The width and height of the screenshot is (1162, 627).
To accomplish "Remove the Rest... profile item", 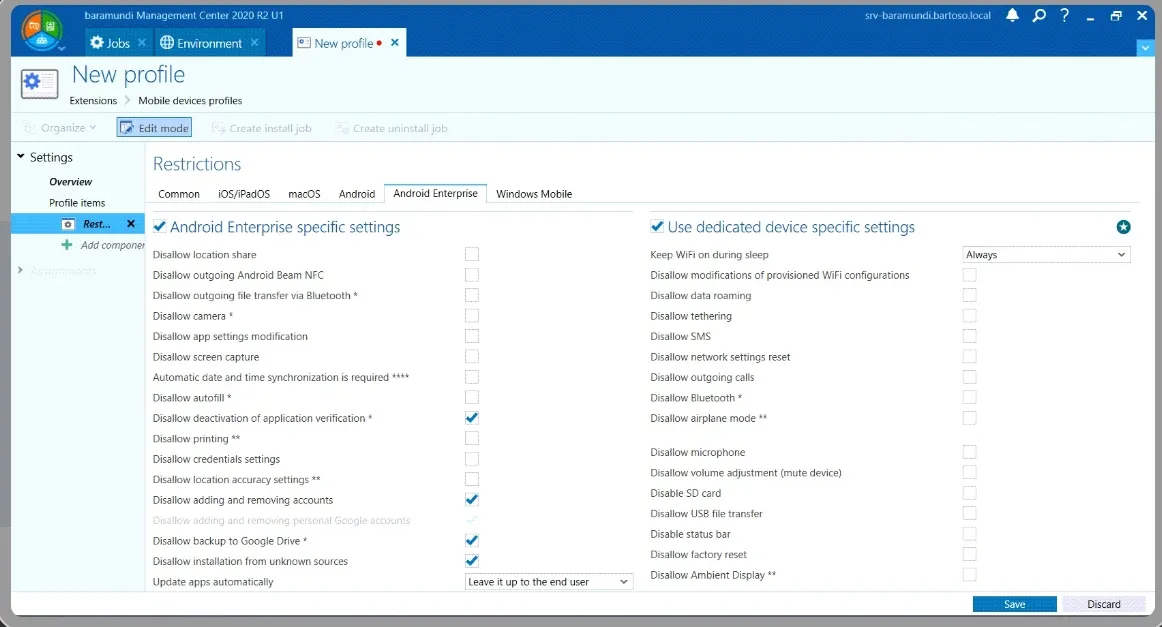I will point(130,224).
